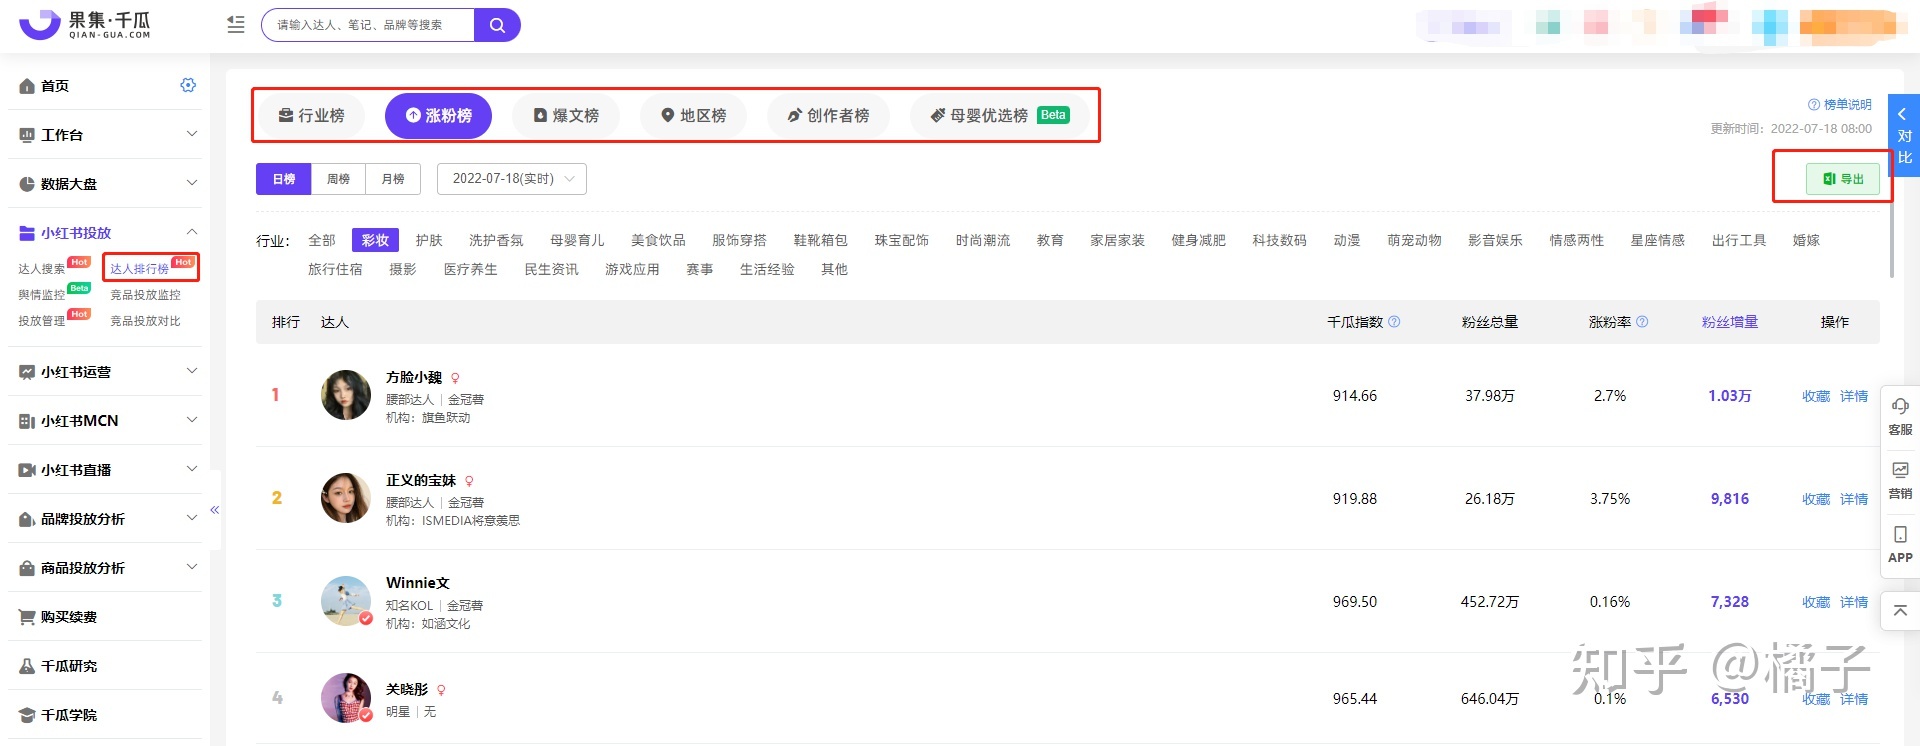Image resolution: width=1920 pixels, height=746 pixels.
Task: Select the 月榜 period toggle
Action: tap(393, 179)
